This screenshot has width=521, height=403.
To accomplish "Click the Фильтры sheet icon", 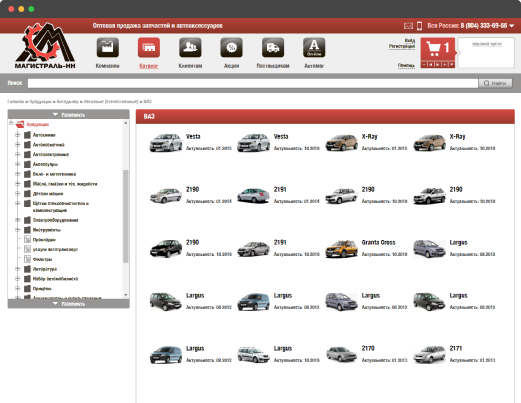I will point(27,259).
